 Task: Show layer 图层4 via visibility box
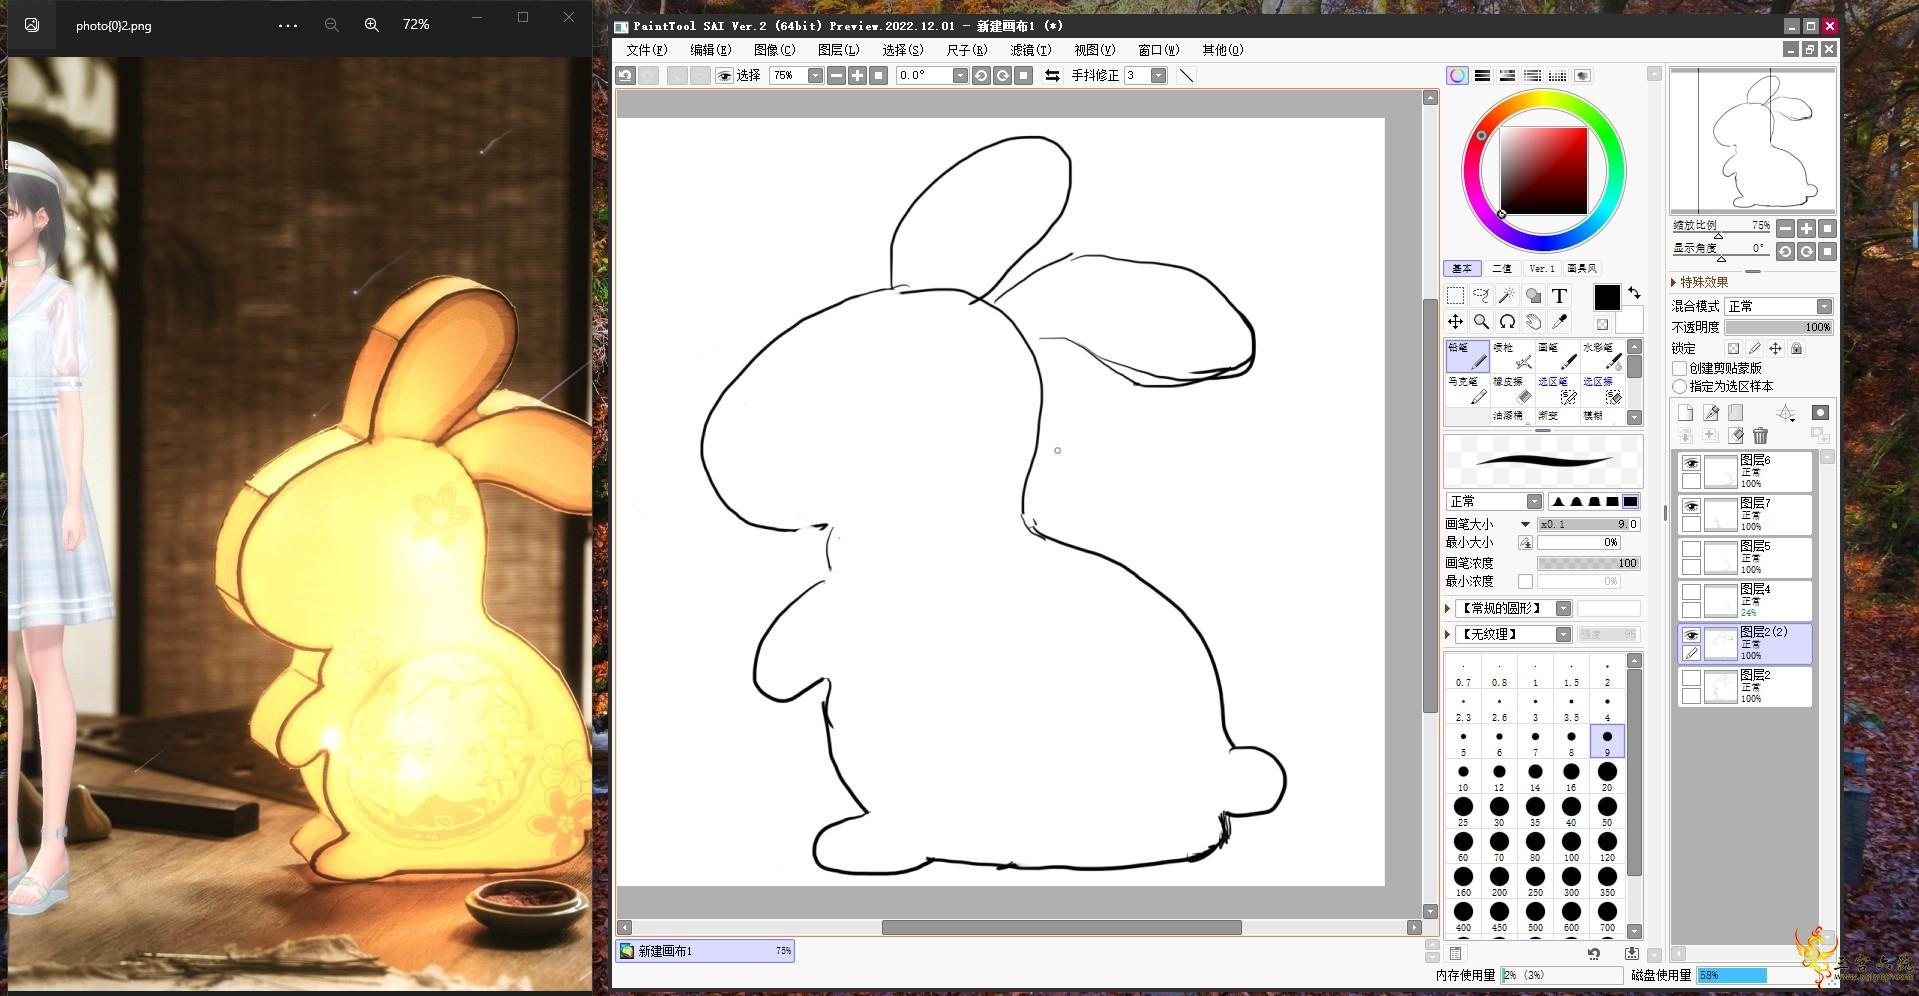(1691, 592)
